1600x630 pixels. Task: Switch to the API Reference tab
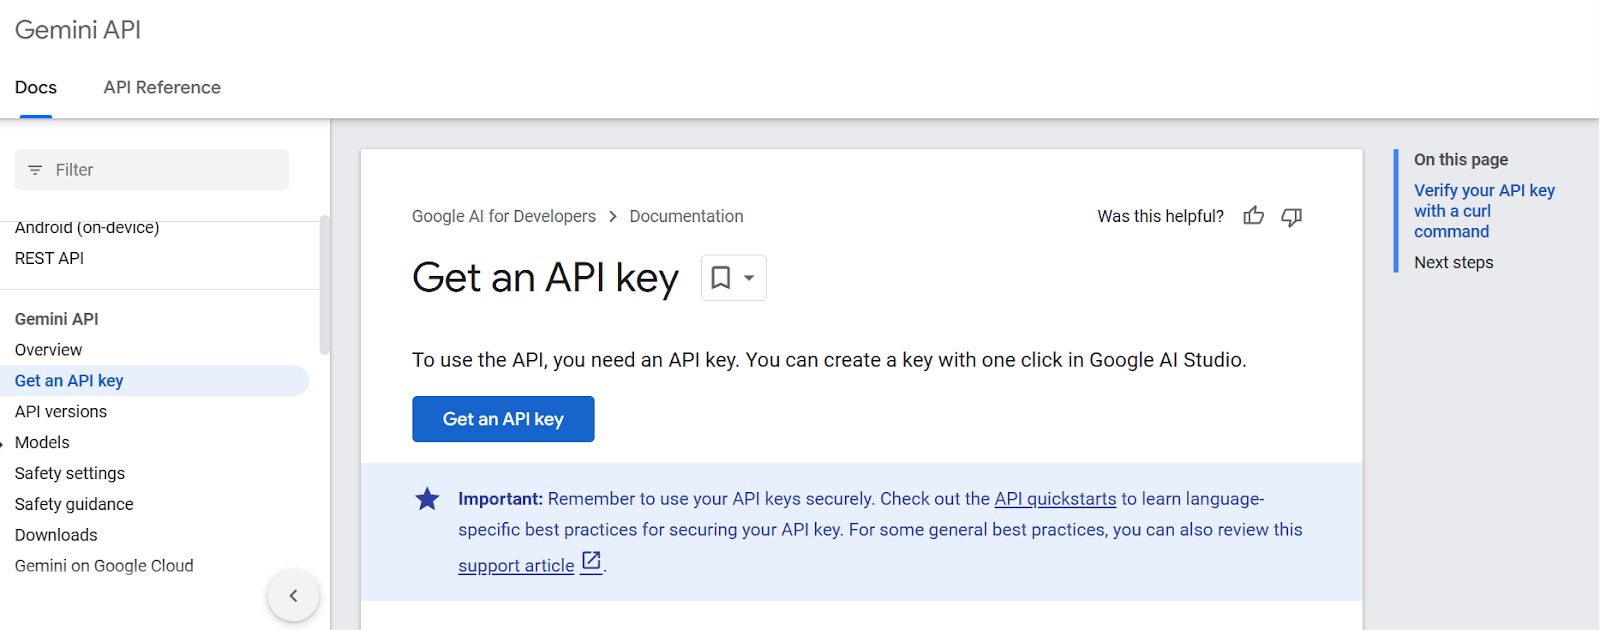(162, 88)
